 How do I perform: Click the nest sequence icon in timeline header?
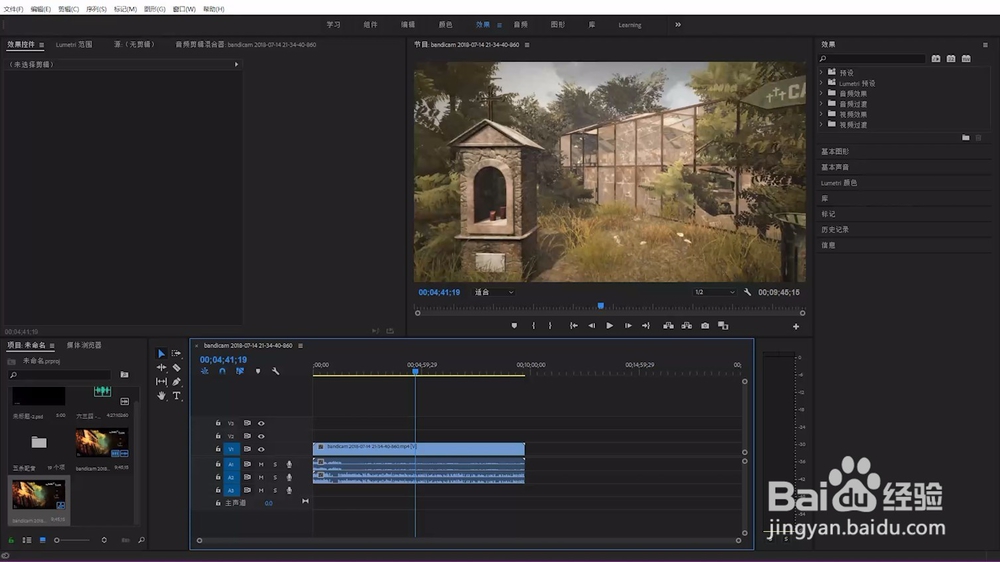pos(205,371)
